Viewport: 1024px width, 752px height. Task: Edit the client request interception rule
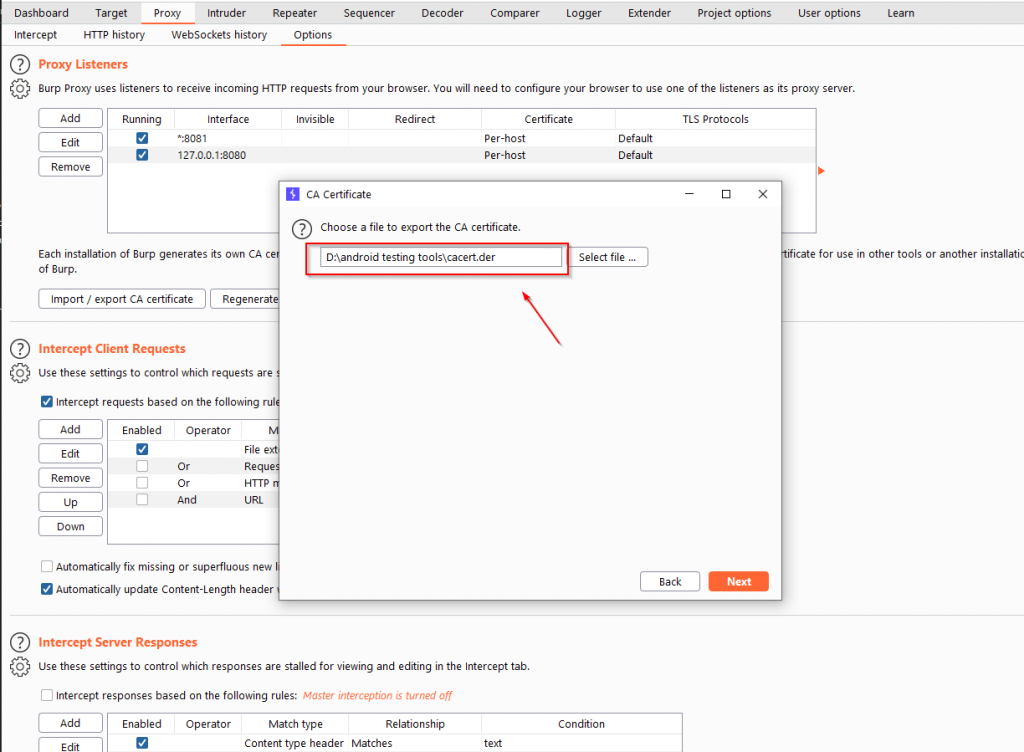[x=71, y=453]
